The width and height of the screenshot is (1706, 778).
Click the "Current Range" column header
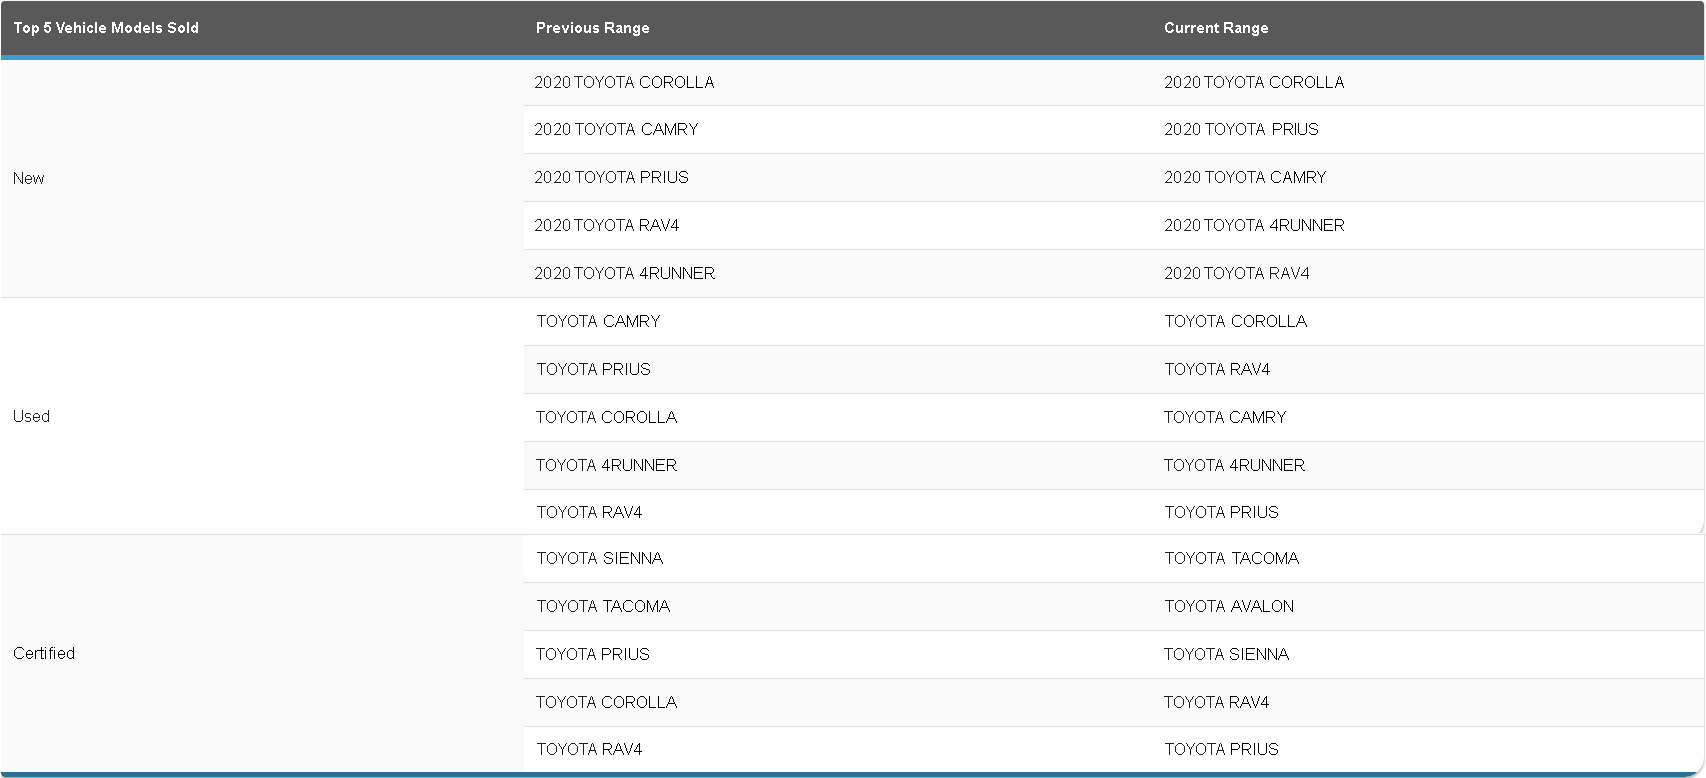click(1215, 28)
